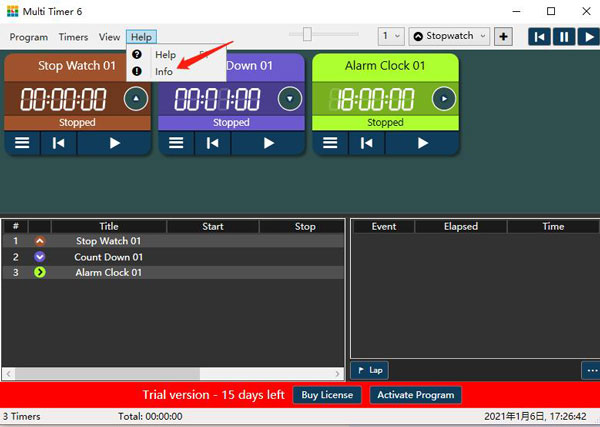Click green alarm icon in row 3
The image size is (600, 427).
click(x=40, y=272)
